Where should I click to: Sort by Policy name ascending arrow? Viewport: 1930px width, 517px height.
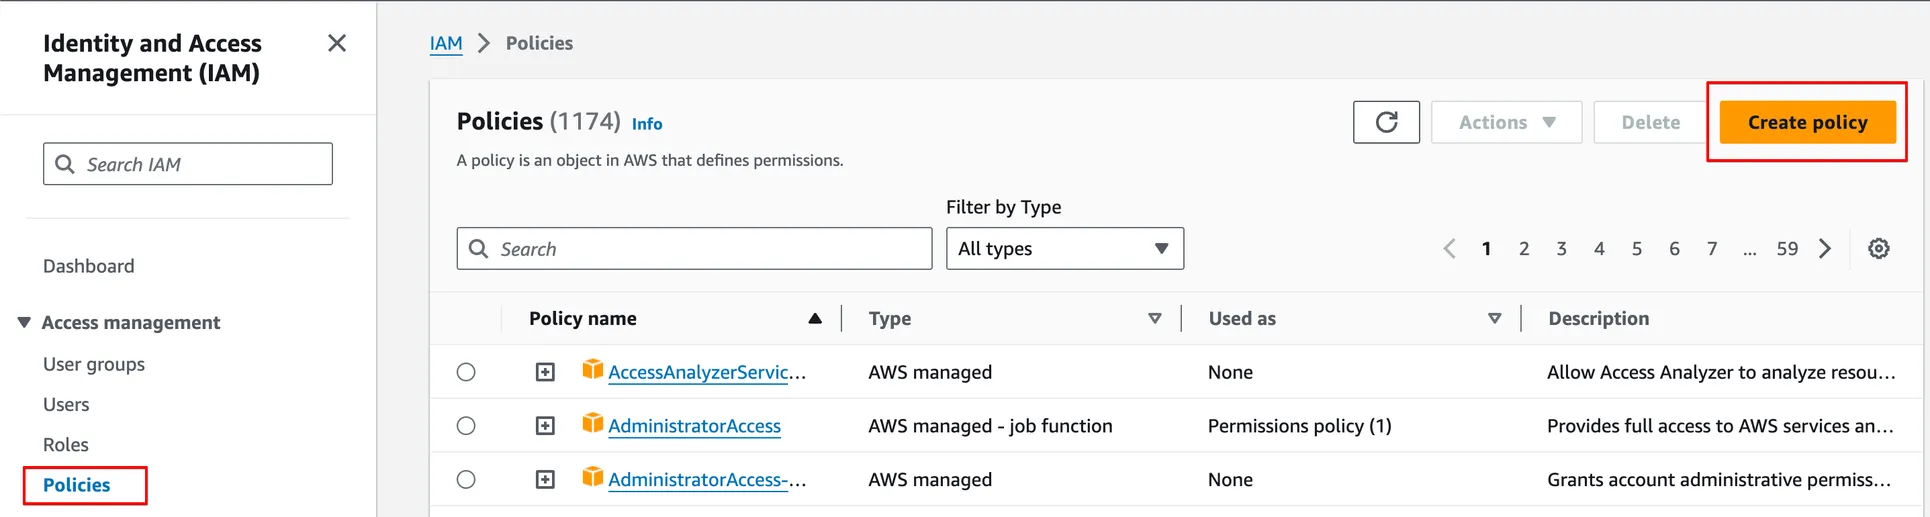pos(815,319)
